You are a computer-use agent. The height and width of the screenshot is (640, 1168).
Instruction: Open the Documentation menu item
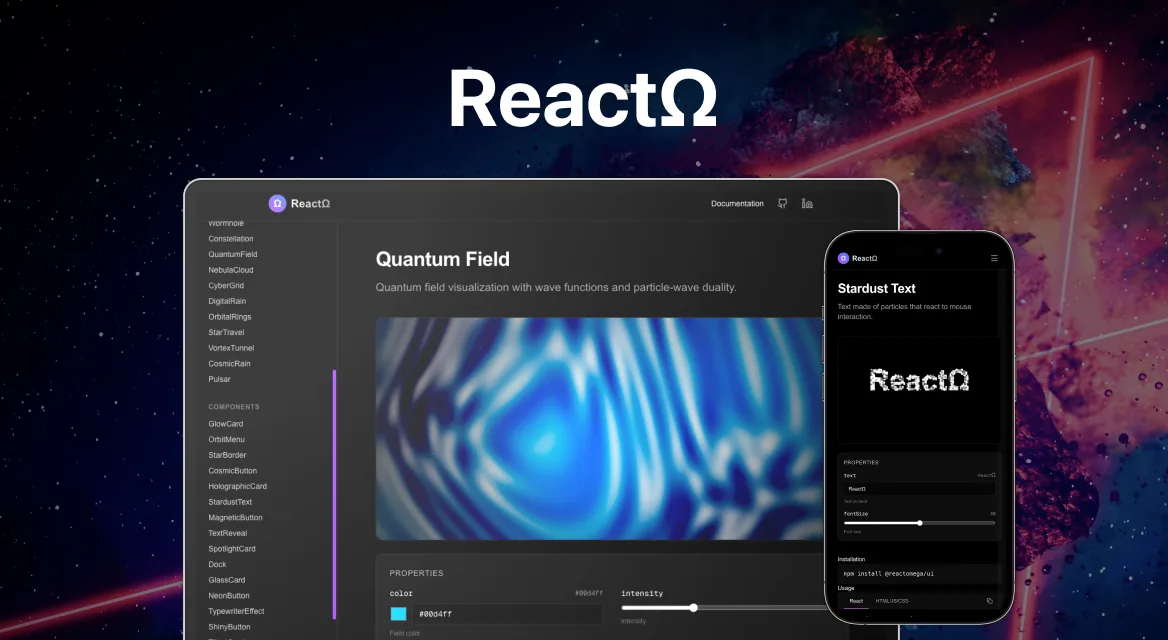coord(737,203)
